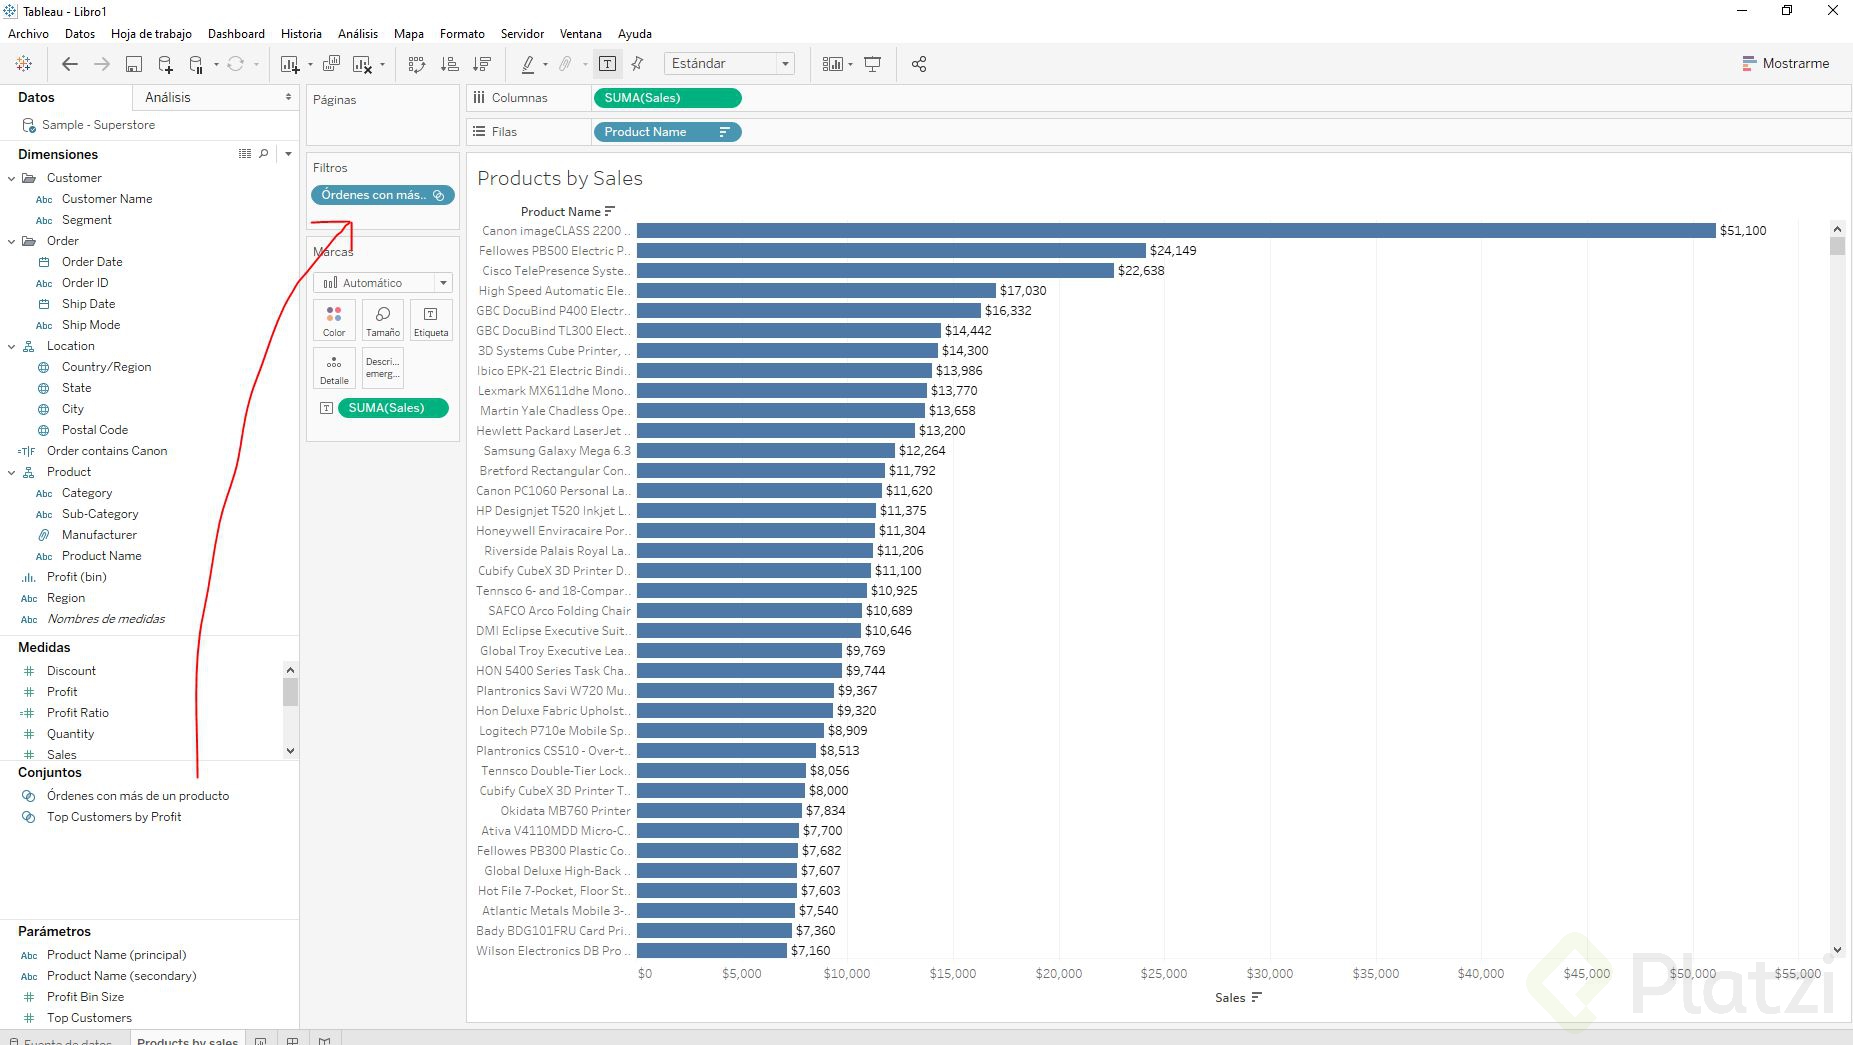Clear the sheet with the chart-X icon
Image resolution: width=1853 pixels, height=1045 pixels.
click(x=363, y=64)
